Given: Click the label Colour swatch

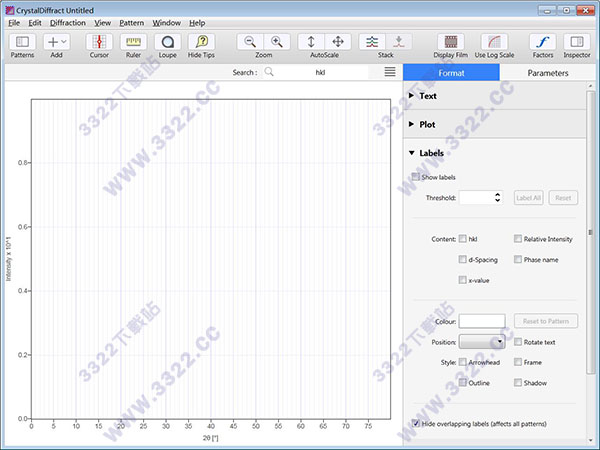Looking at the screenshot, I should point(481,321).
